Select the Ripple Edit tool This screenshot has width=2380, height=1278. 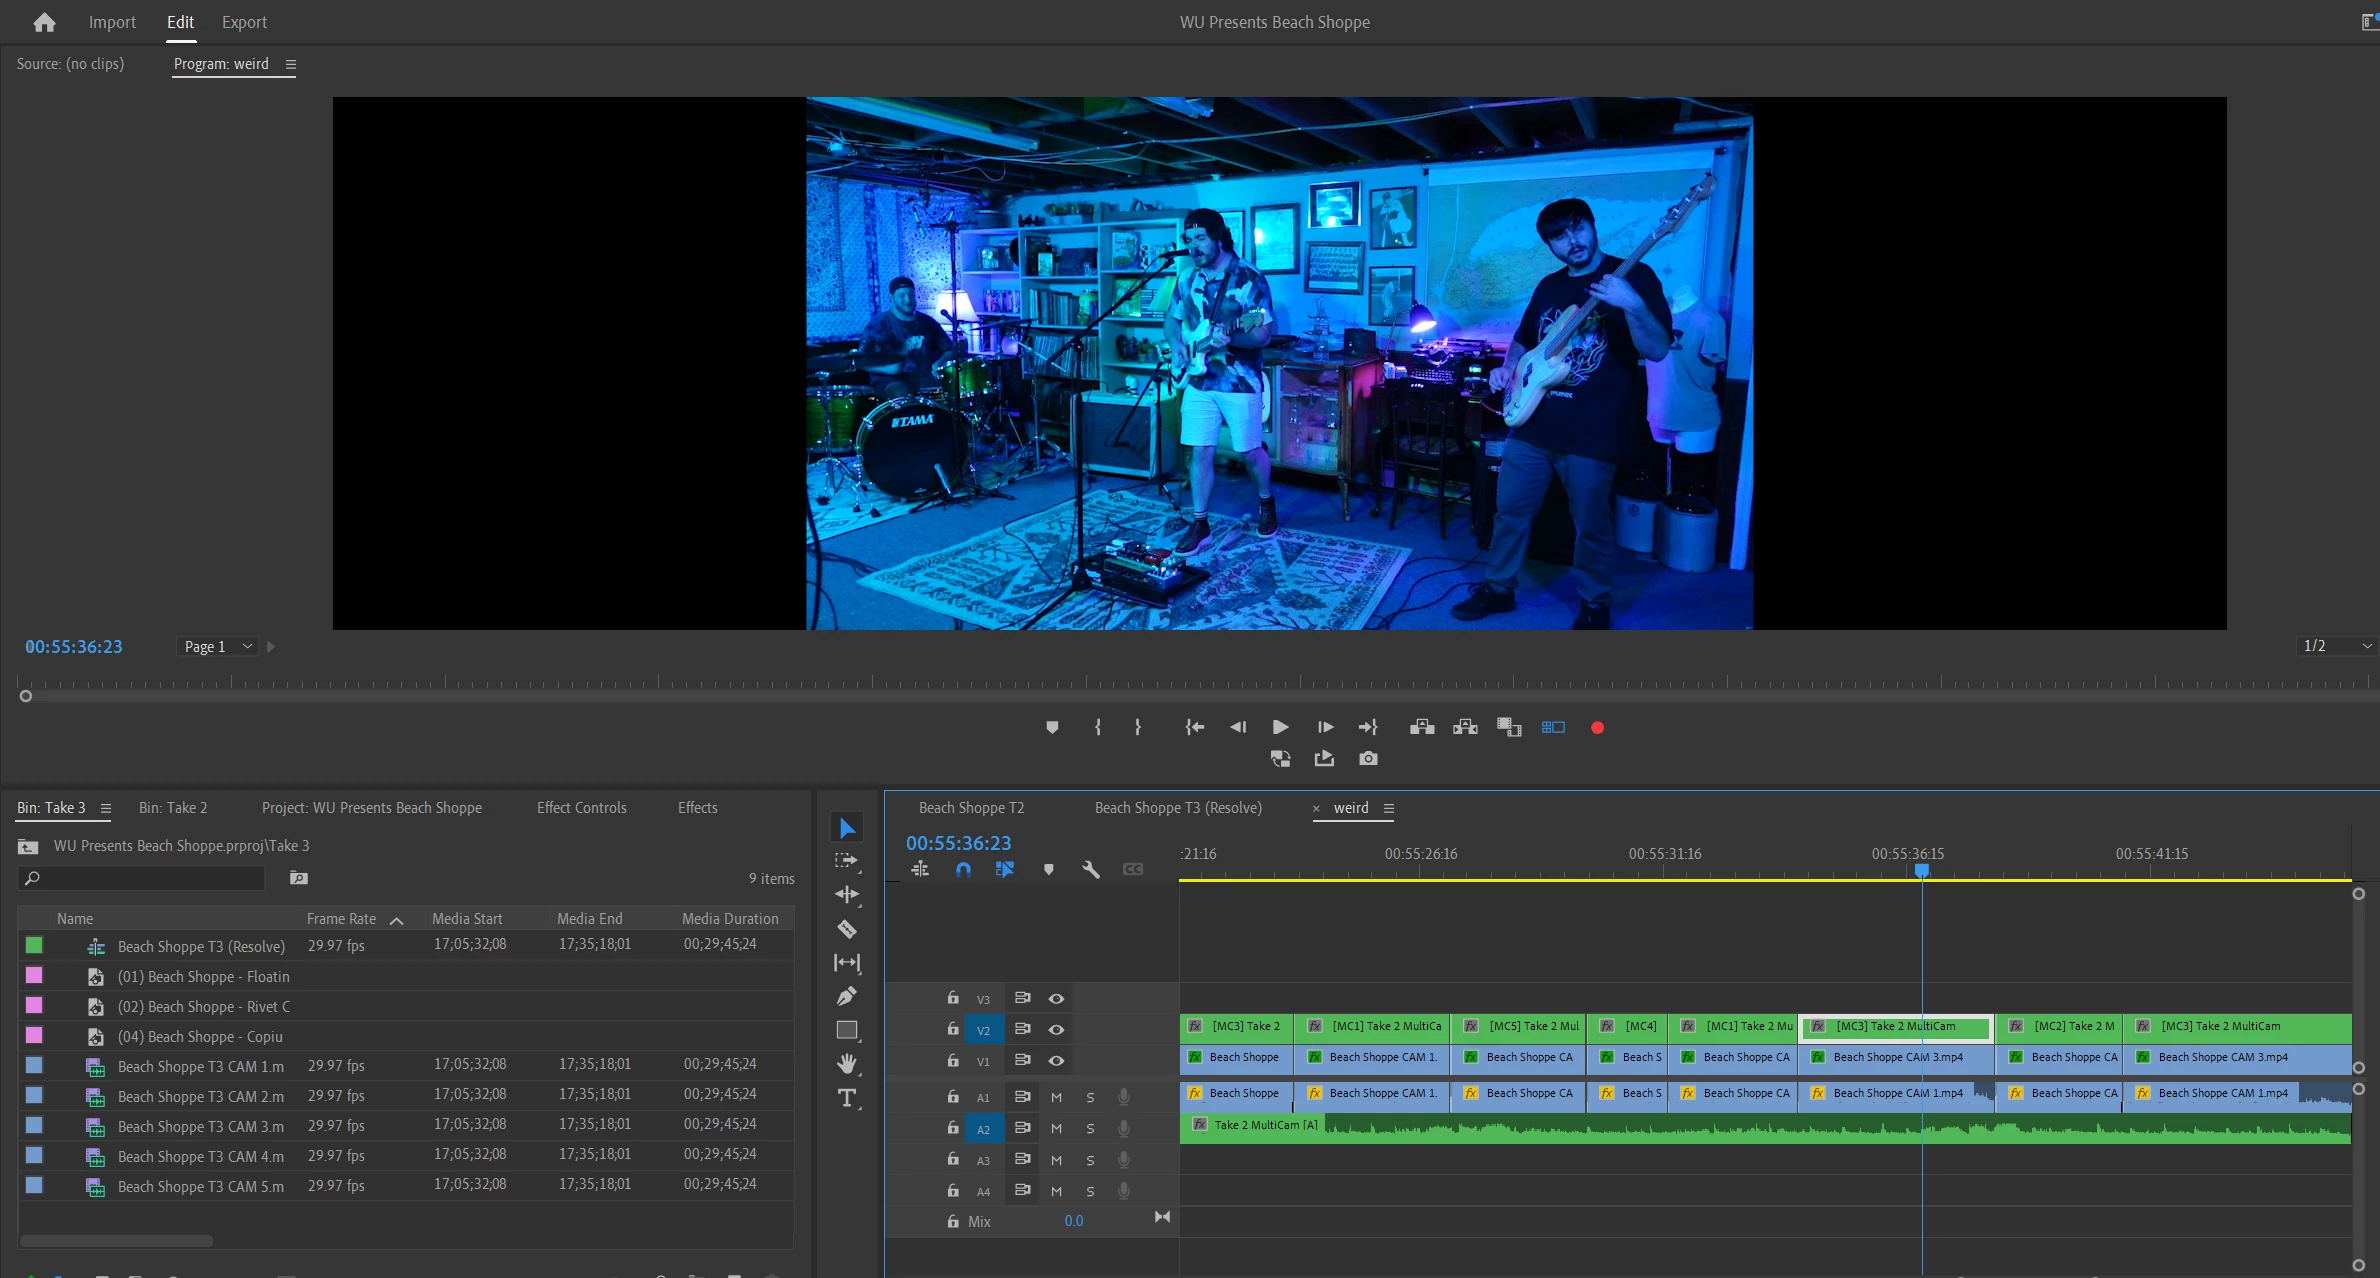pyautogui.click(x=847, y=894)
